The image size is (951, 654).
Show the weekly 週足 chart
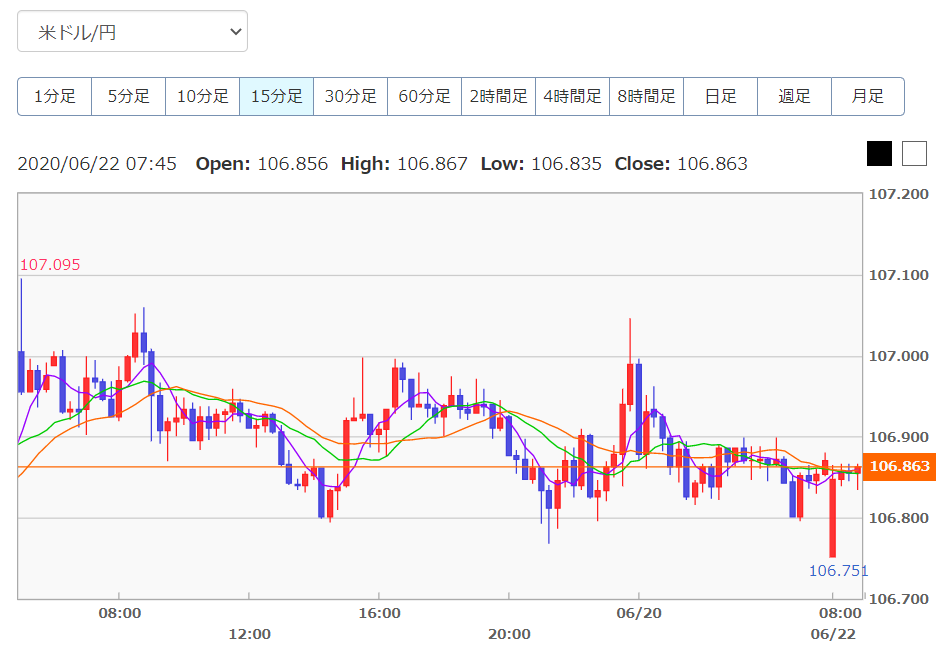(795, 96)
